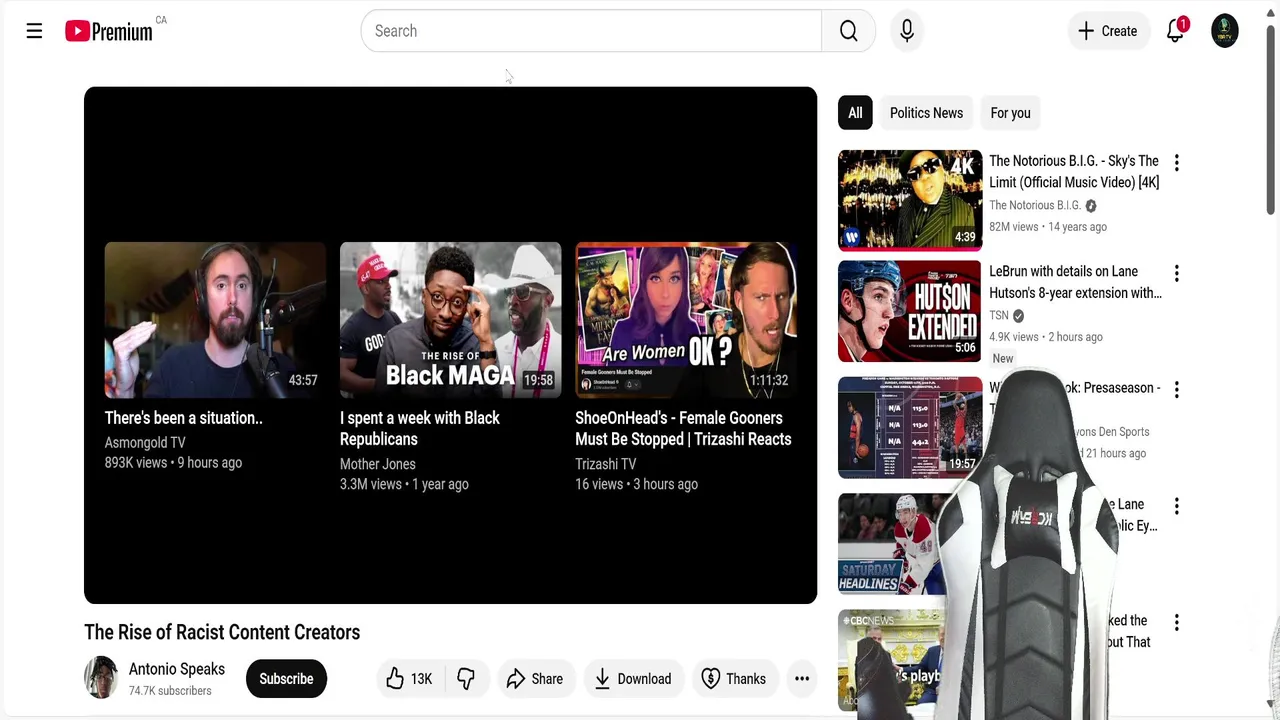Image resolution: width=1280 pixels, height=720 pixels.
Task: Click 'The Notorious B.I.G. - Sky's The Limit' title
Action: coord(1074,172)
